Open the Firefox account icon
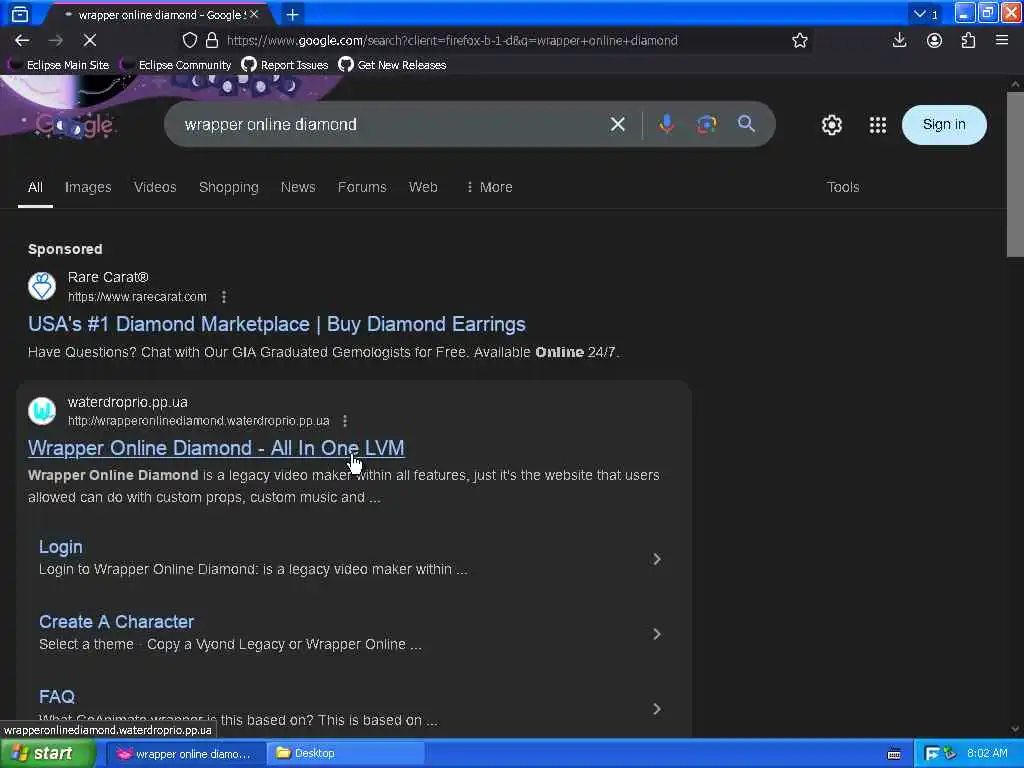The height and width of the screenshot is (768, 1024). pos(935,40)
